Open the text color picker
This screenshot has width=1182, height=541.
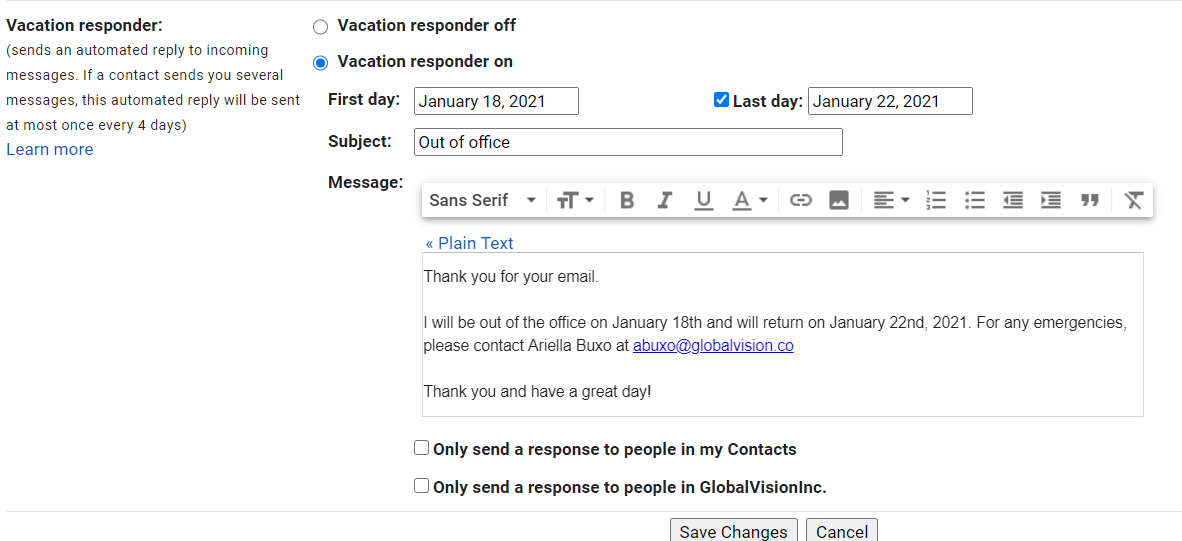tap(749, 200)
